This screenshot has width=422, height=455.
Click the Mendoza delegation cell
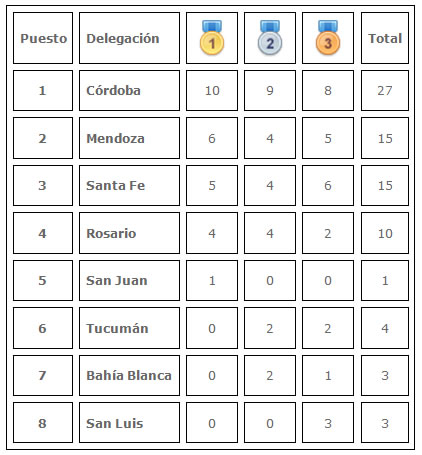(129, 138)
